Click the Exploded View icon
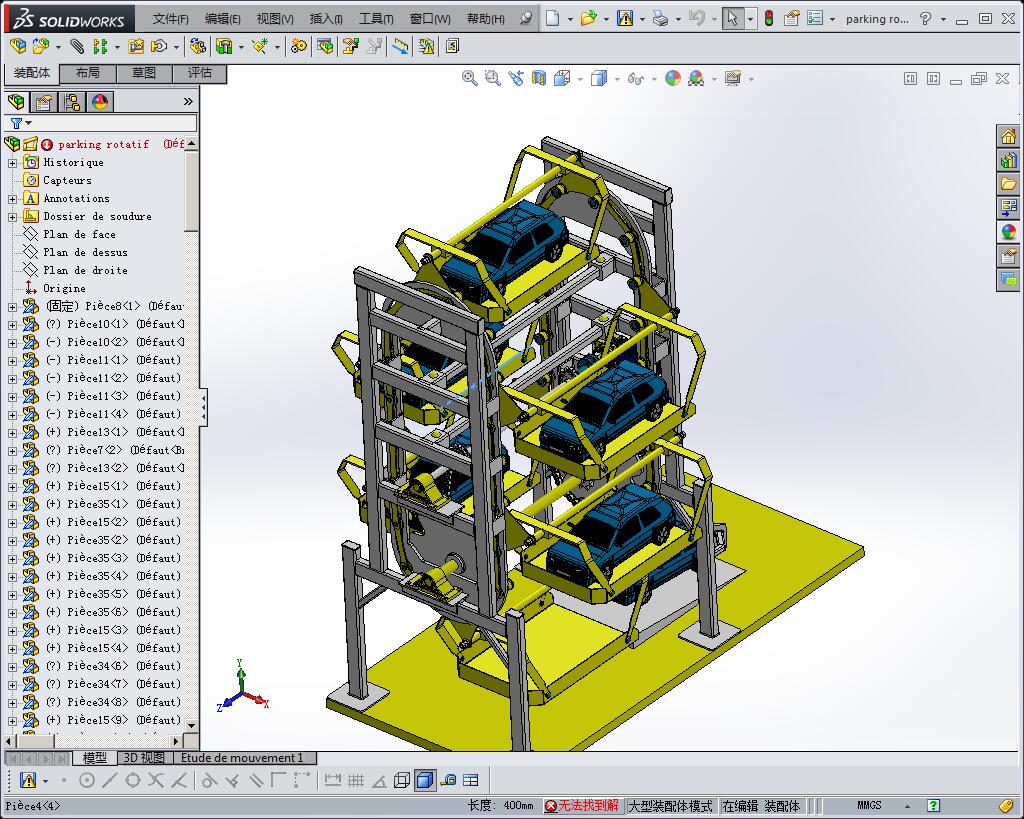This screenshot has width=1024, height=819. (x=351, y=46)
